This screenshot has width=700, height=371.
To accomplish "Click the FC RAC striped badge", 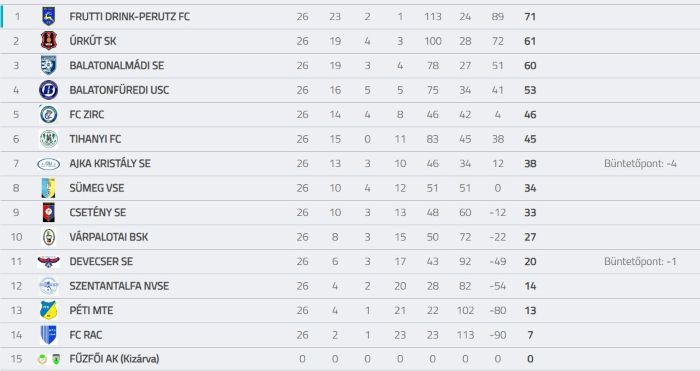I will (48, 335).
